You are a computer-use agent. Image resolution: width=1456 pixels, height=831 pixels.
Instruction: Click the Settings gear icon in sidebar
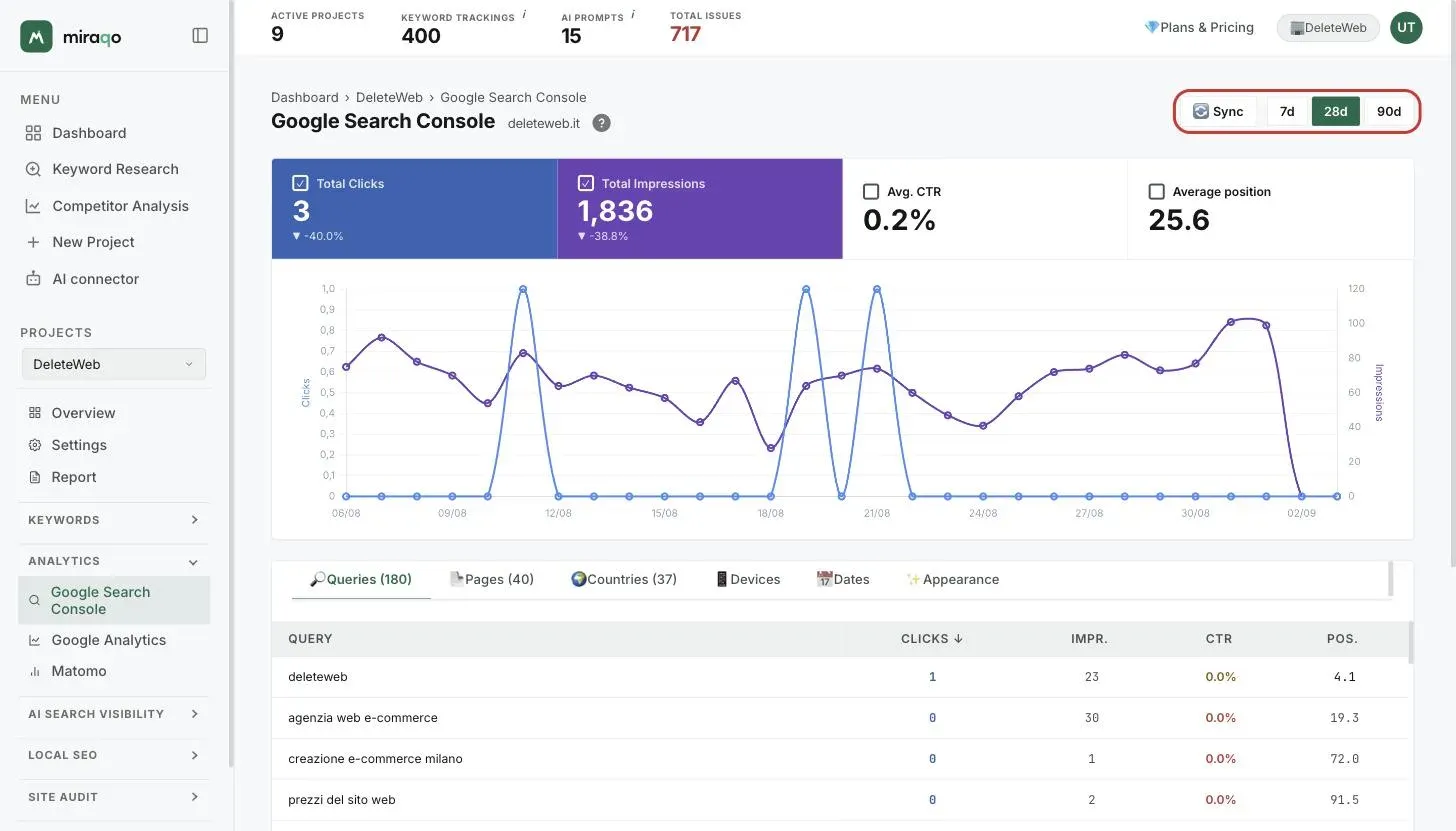(35, 445)
